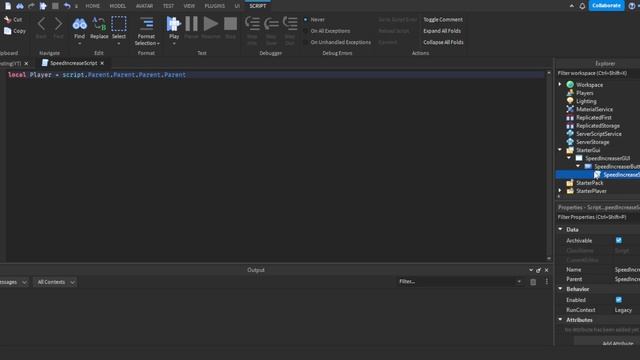Click the Cut scissors icon
Screen dimensions: 640x360
[x=8, y=20]
